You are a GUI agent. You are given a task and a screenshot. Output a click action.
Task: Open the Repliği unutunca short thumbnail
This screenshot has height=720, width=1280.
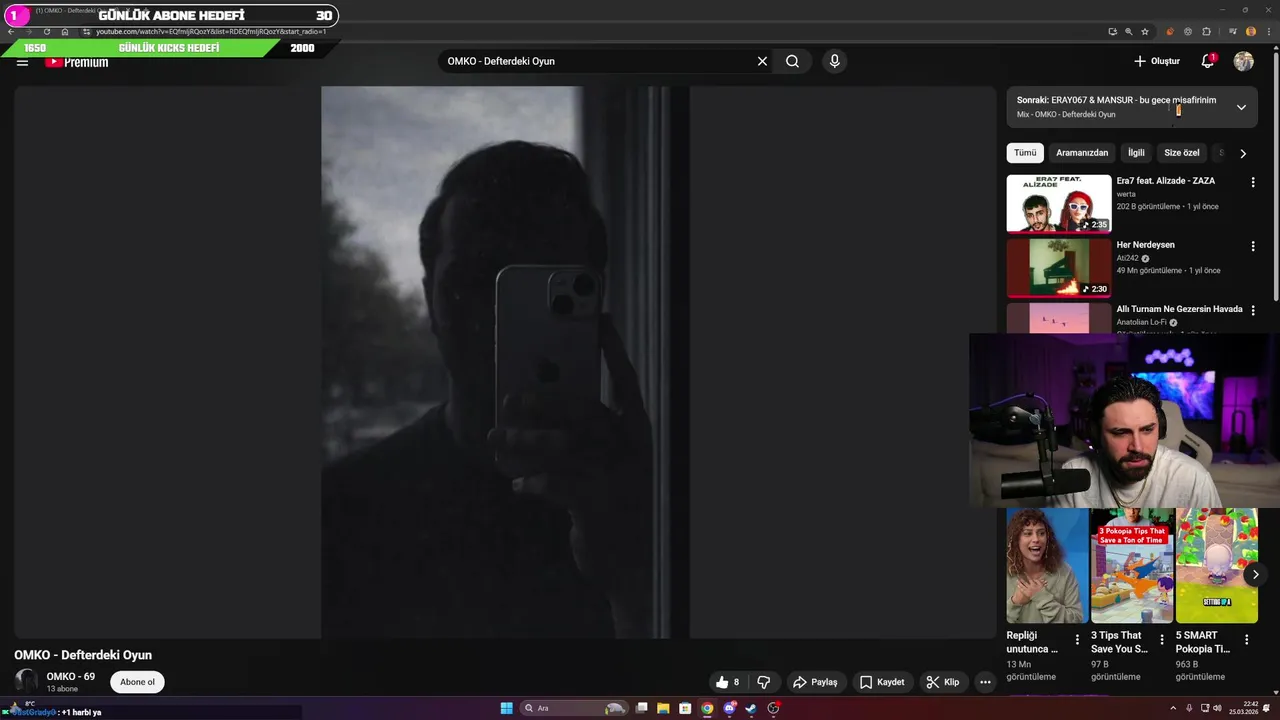click(1047, 565)
